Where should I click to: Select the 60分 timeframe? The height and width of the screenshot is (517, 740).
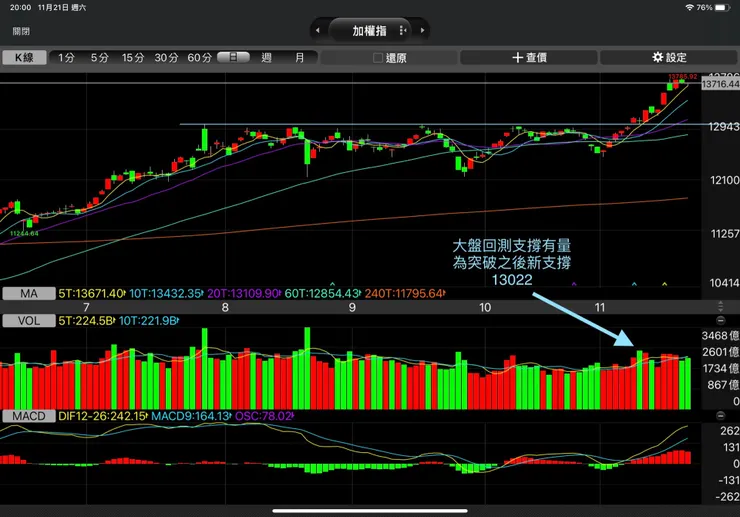point(199,58)
